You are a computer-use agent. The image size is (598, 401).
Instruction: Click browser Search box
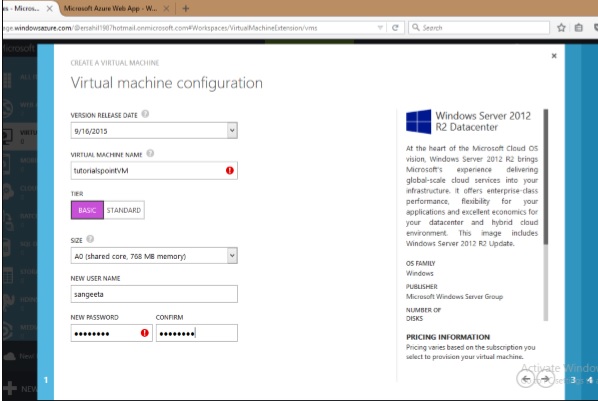tap(479, 27)
